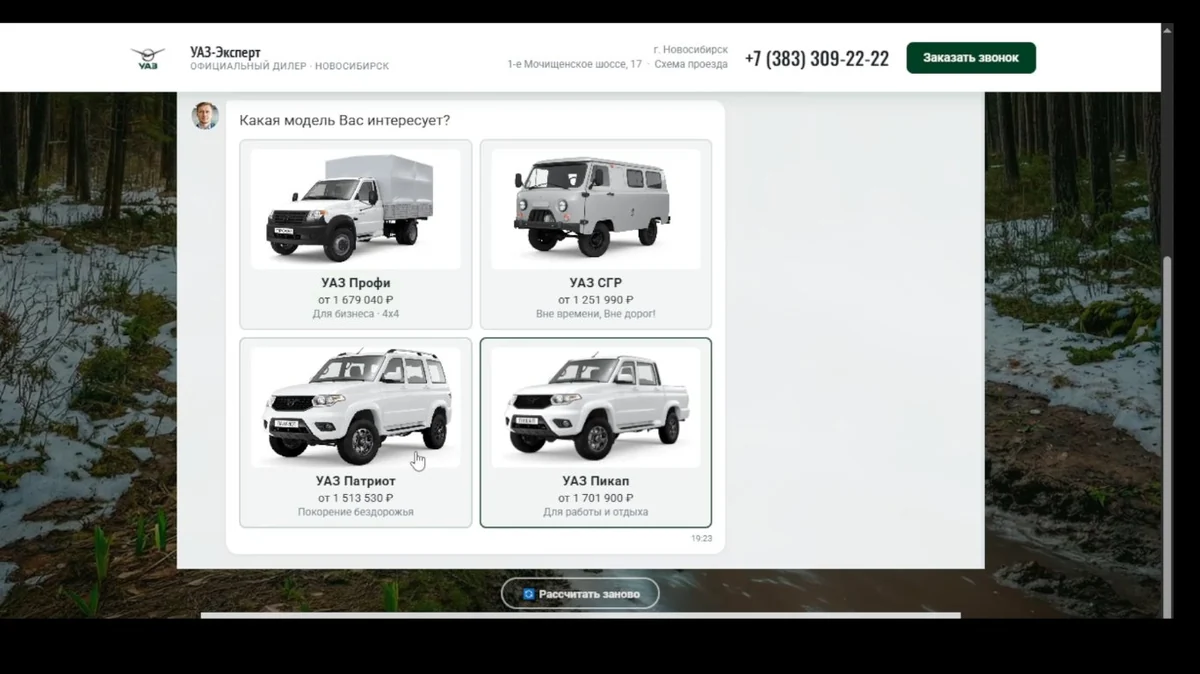Click the УАЗ СГР van photo
Viewport: 1200px width, 674px height.
[x=596, y=208]
